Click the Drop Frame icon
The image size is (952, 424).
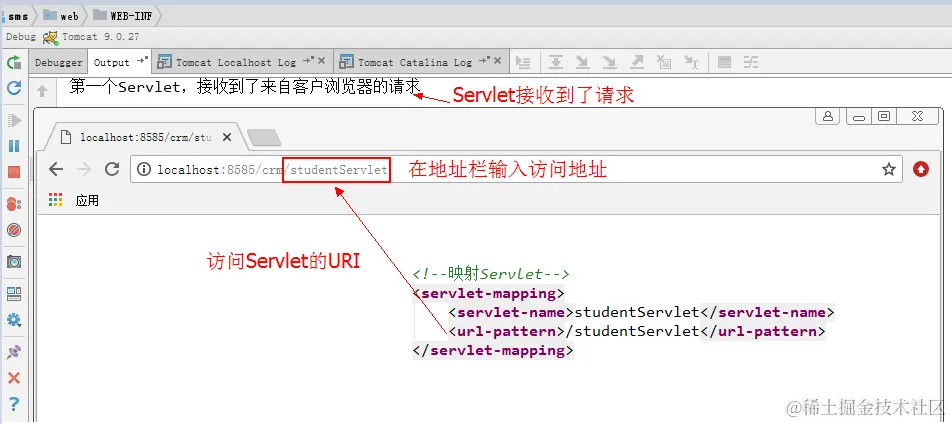point(664,62)
